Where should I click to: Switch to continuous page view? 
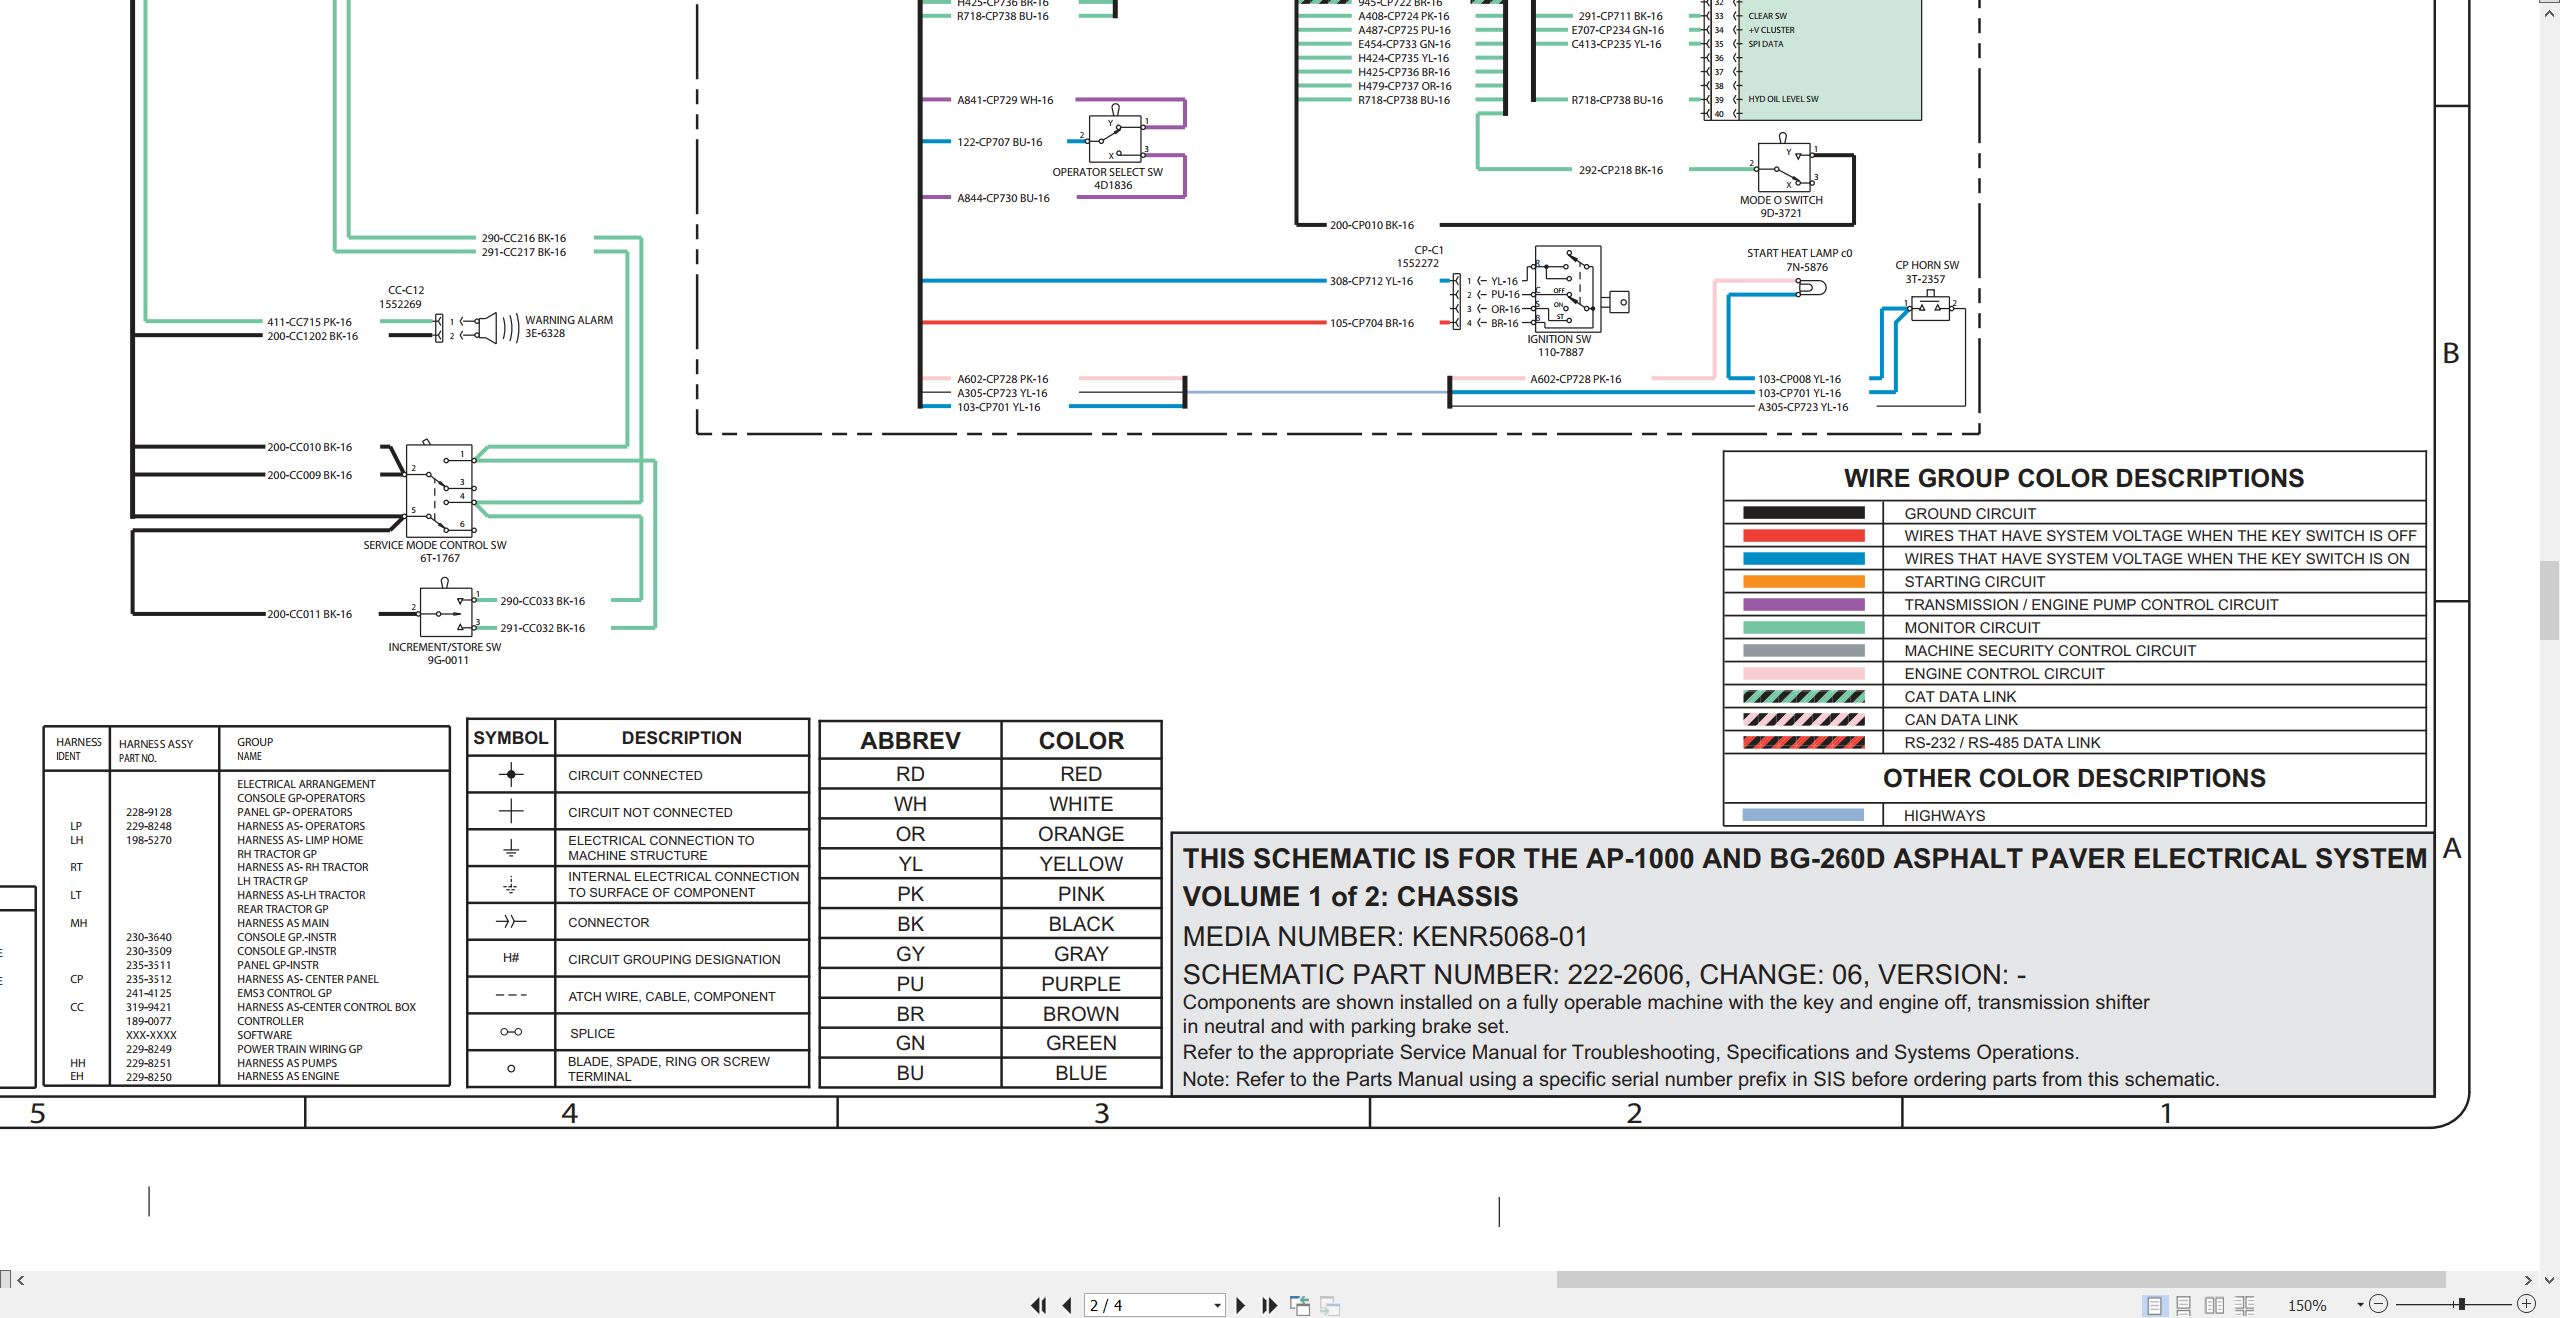click(x=2184, y=1305)
